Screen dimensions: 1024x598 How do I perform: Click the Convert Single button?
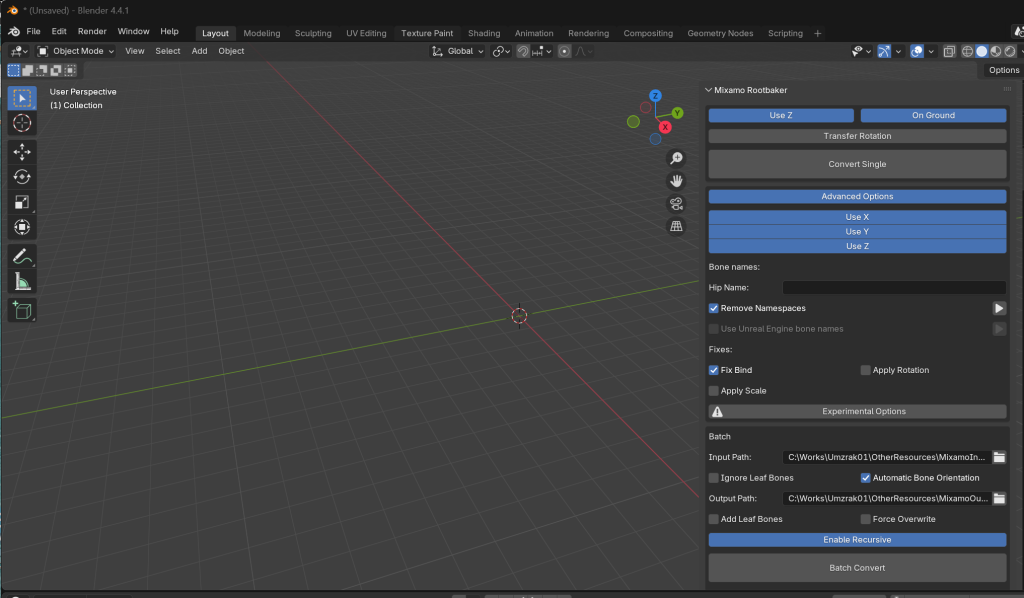(x=857, y=164)
